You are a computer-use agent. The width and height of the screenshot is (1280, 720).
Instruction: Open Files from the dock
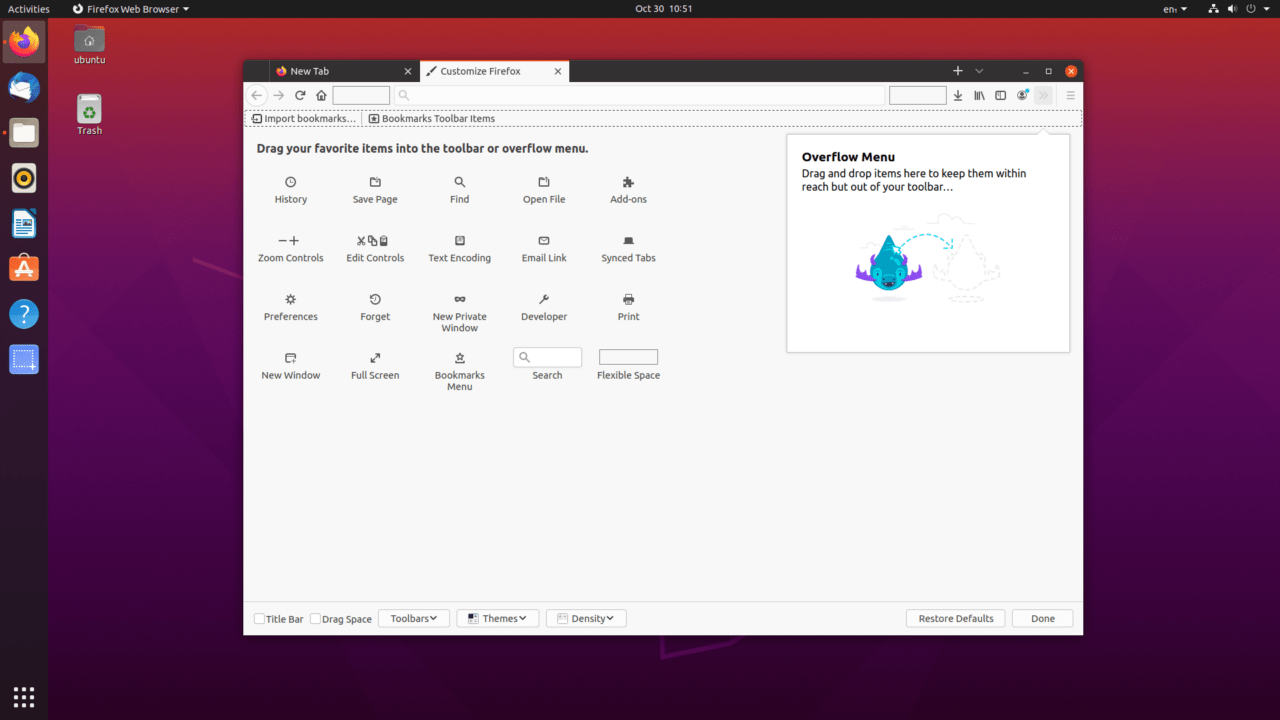click(x=24, y=133)
